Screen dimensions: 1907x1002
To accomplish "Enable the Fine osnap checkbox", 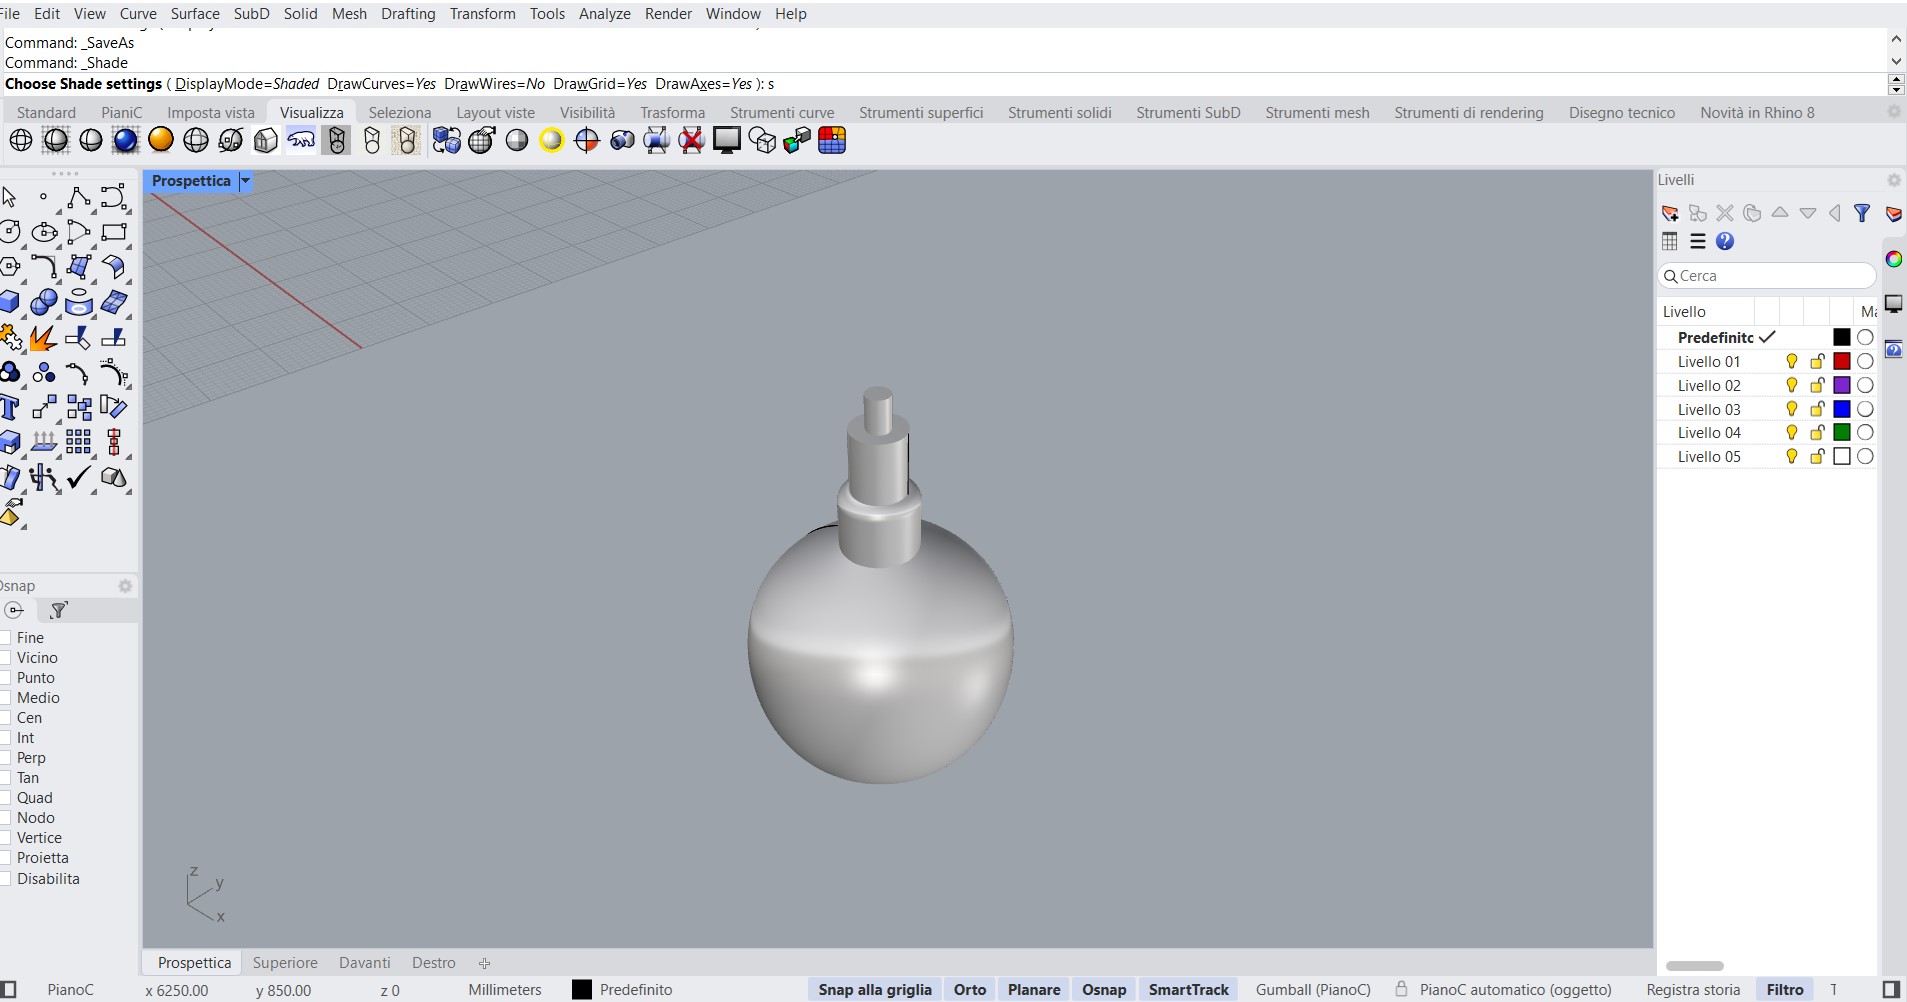I will (7, 638).
